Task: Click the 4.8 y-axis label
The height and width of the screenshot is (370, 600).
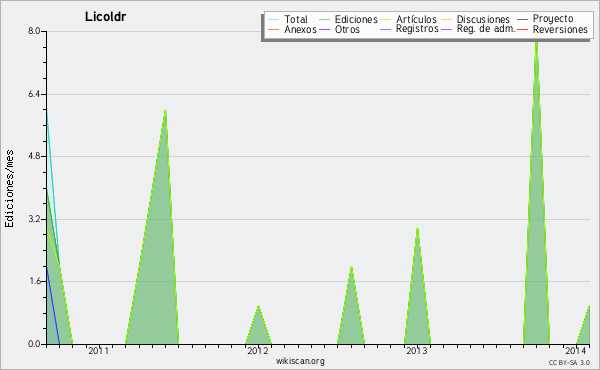Action: click(34, 156)
